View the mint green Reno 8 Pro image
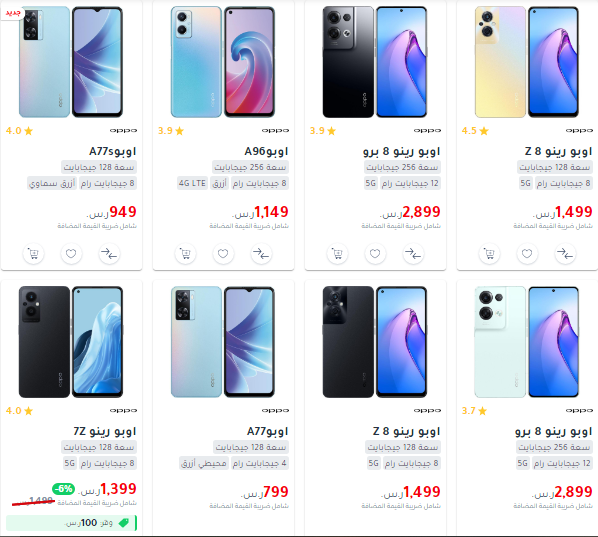This screenshot has height=537, width=598. pyautogui.click(x=527, y=342)
